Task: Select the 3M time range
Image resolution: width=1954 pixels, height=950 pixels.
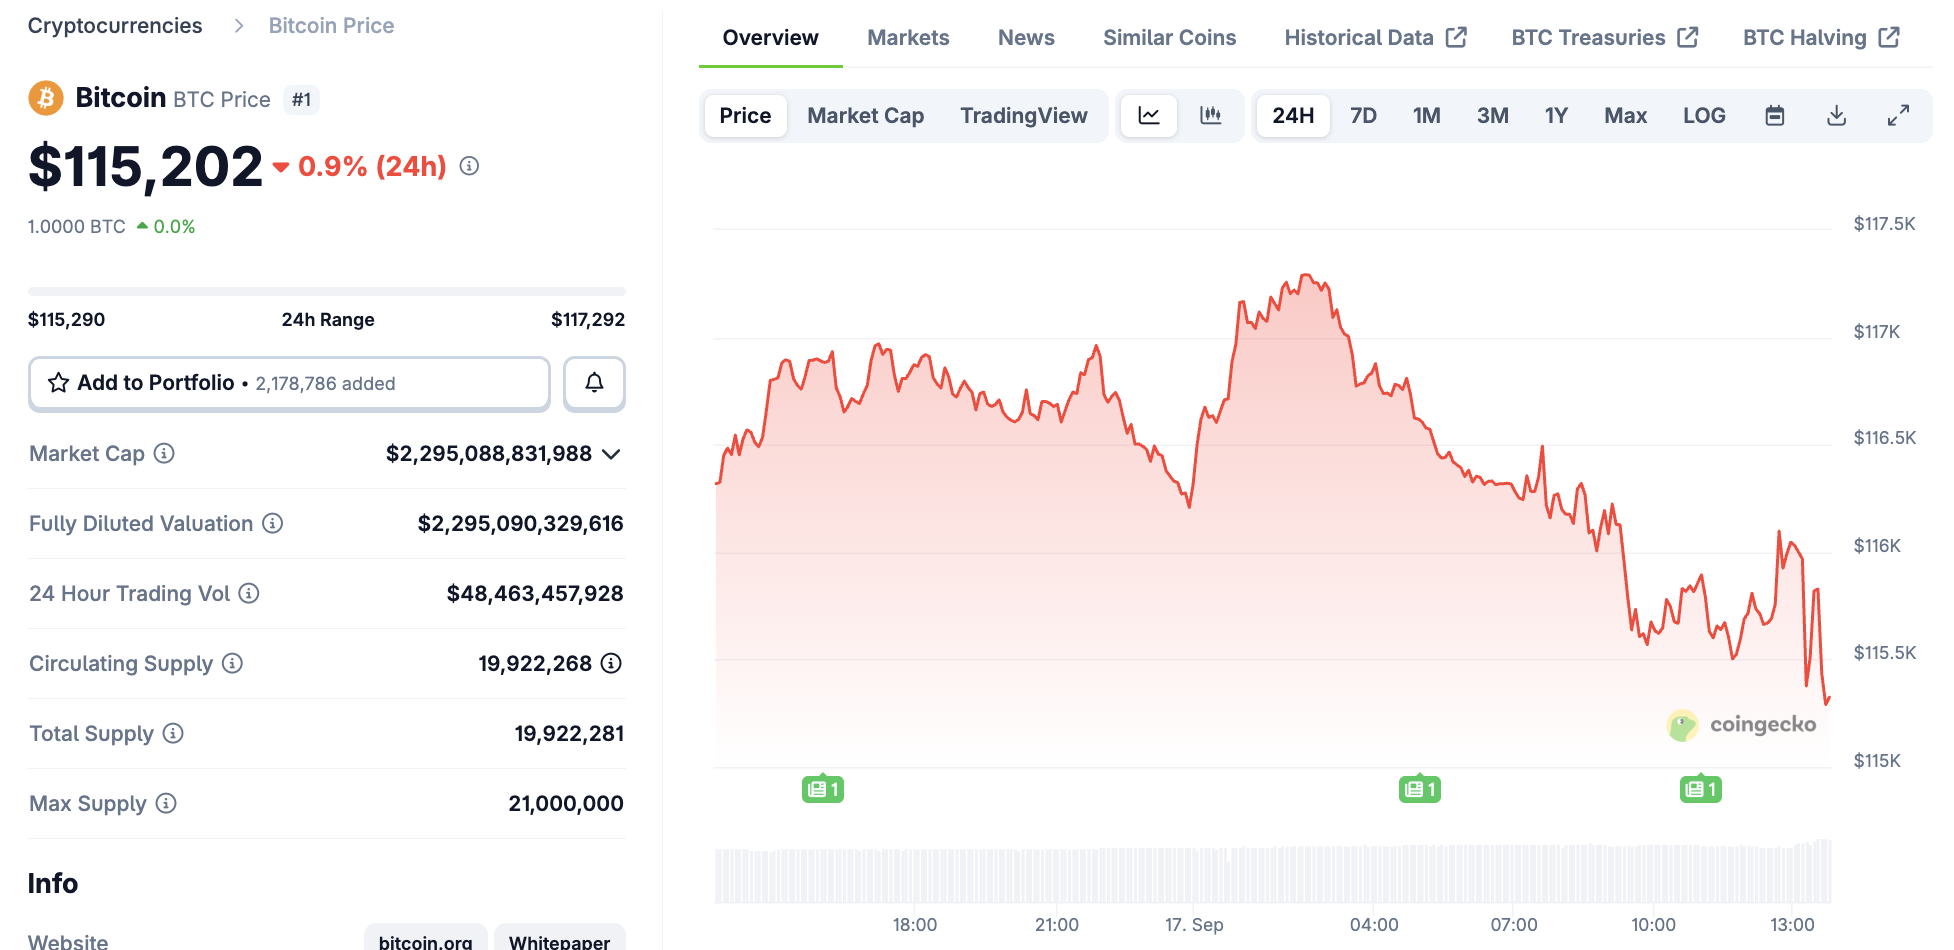Action: click(1493, 116)
